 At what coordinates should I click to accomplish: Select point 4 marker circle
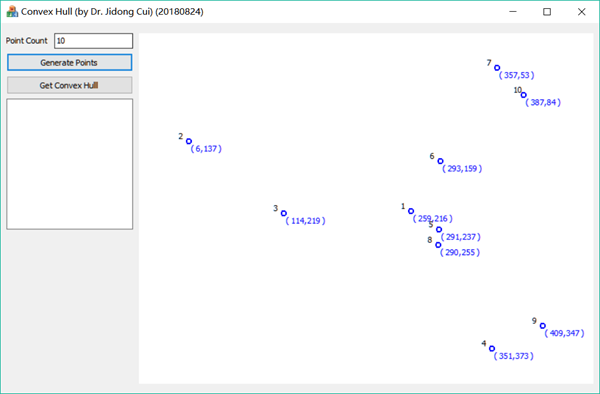[492, 348]
